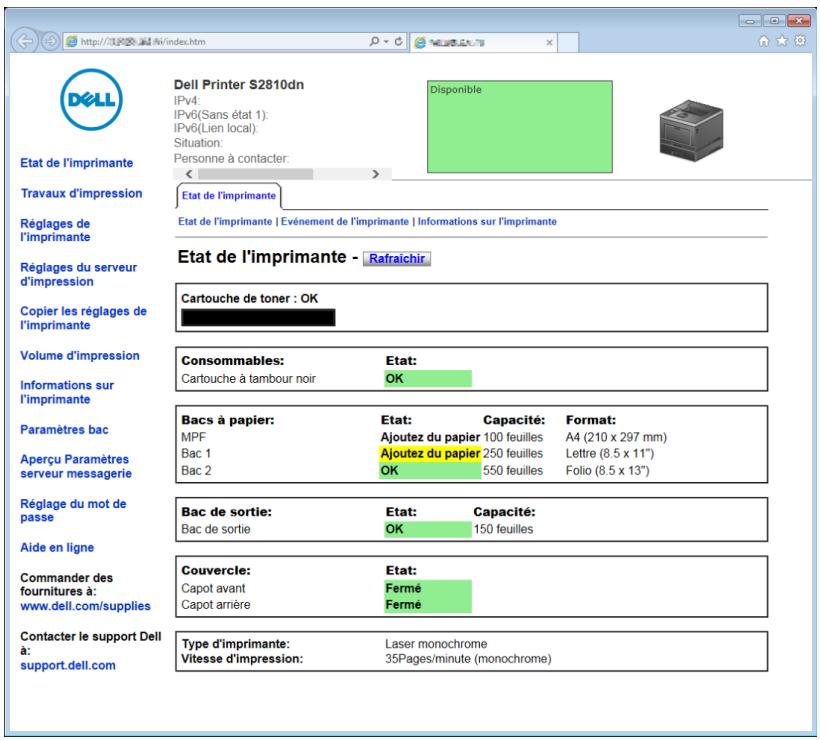The height and width of the screenshot is (740, 820).
Task: Click '35Pages/minute (monochrome)' speed value
Action: point(468,659)
